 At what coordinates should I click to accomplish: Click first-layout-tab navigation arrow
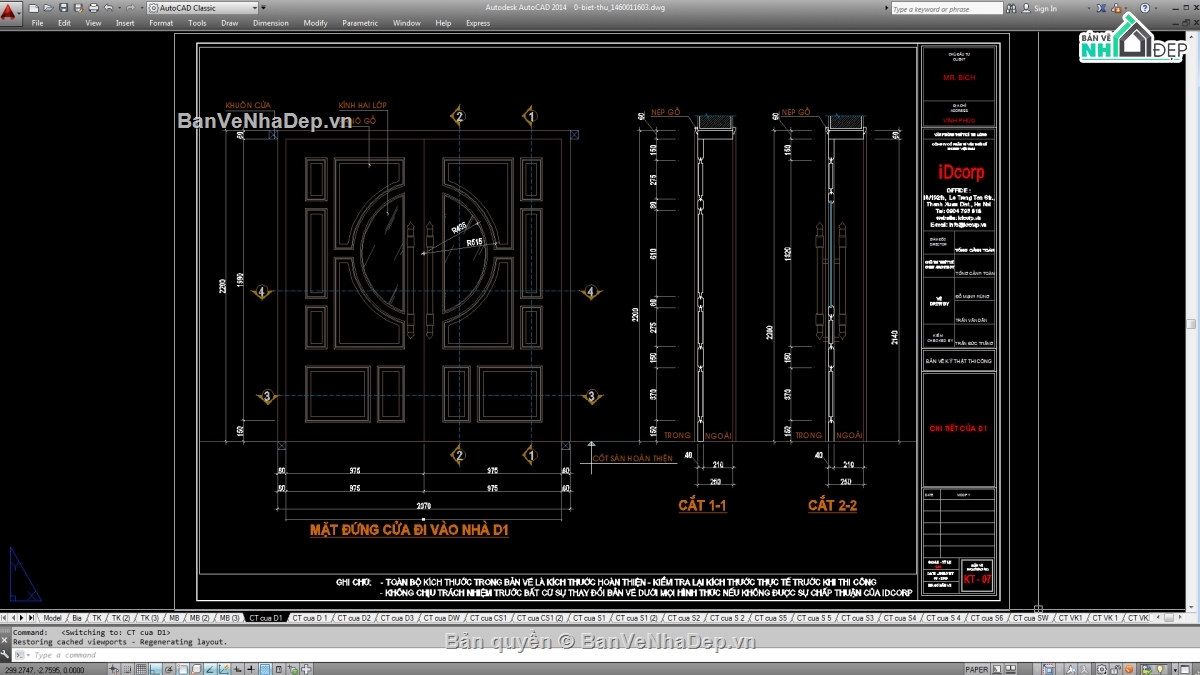click(4, 618)
